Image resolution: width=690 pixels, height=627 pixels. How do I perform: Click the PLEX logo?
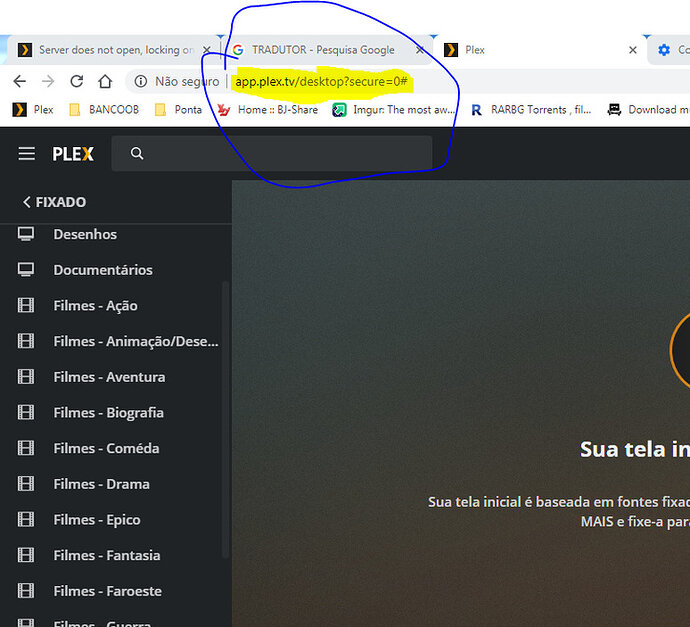click(x=73, y=154)
